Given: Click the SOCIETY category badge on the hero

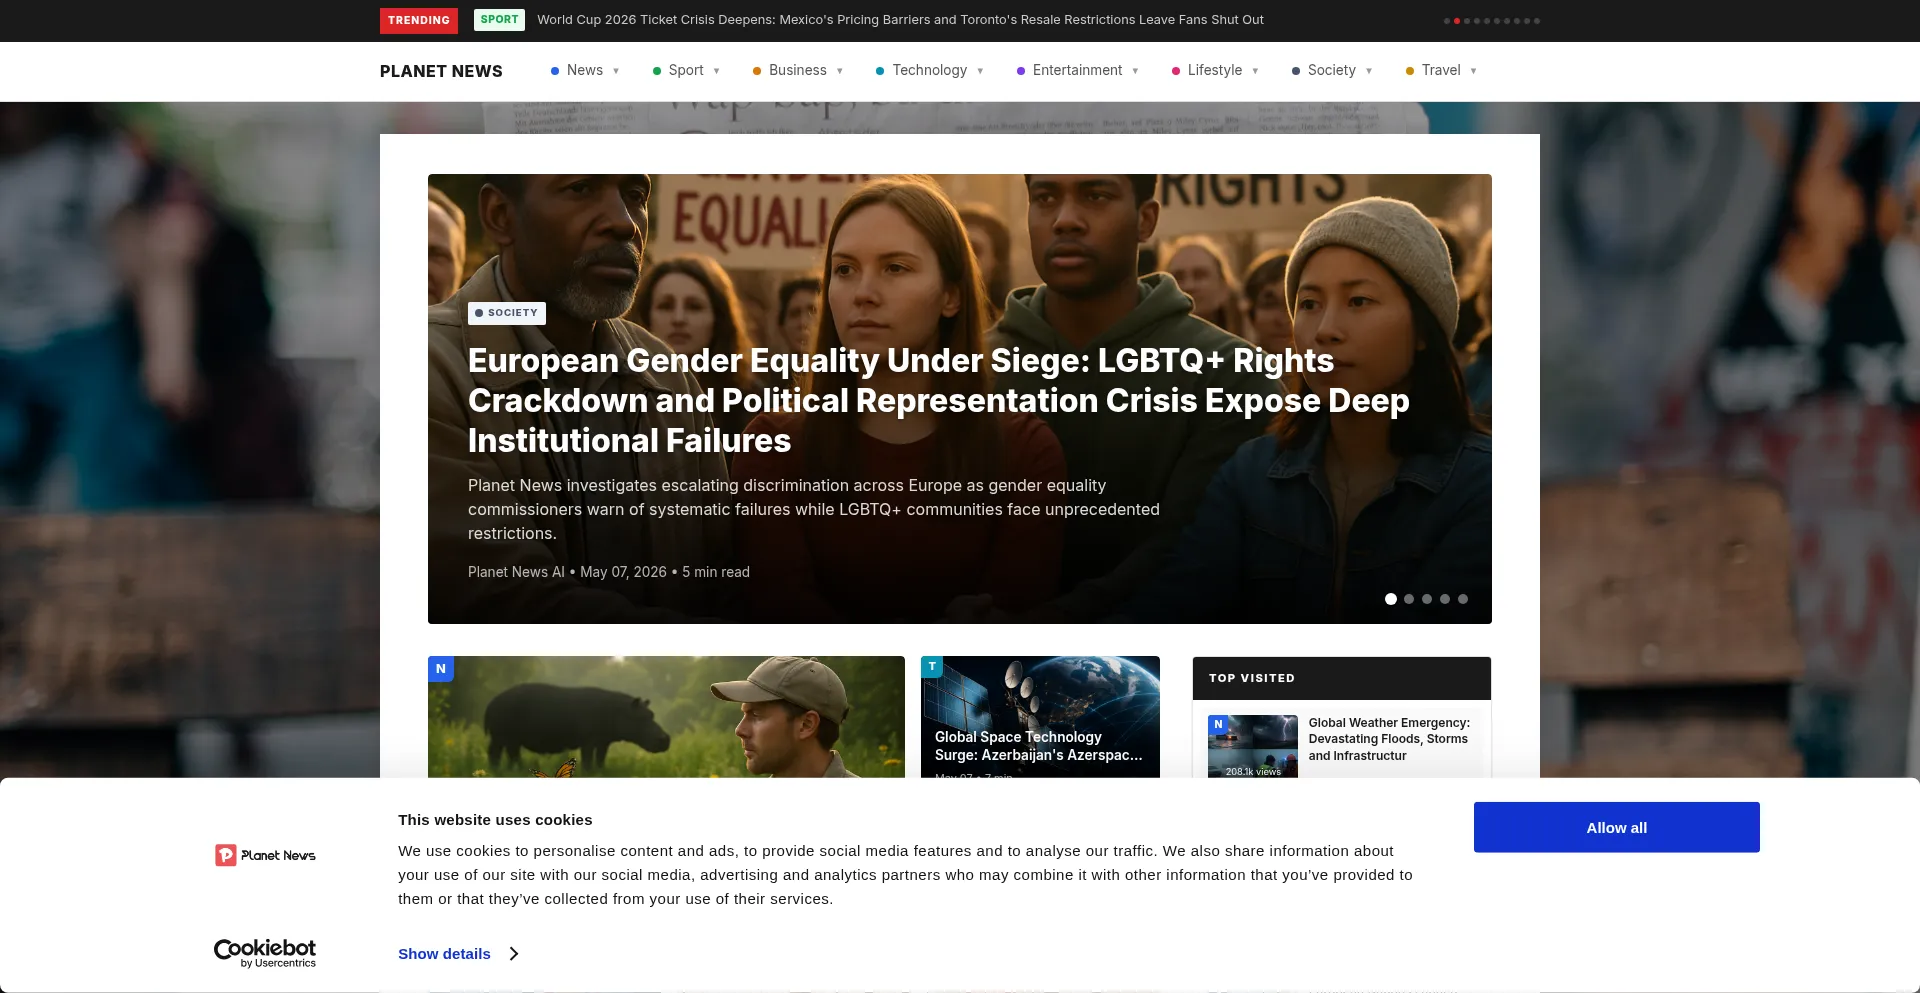Looking at the screenshot, I should [507, 313].
